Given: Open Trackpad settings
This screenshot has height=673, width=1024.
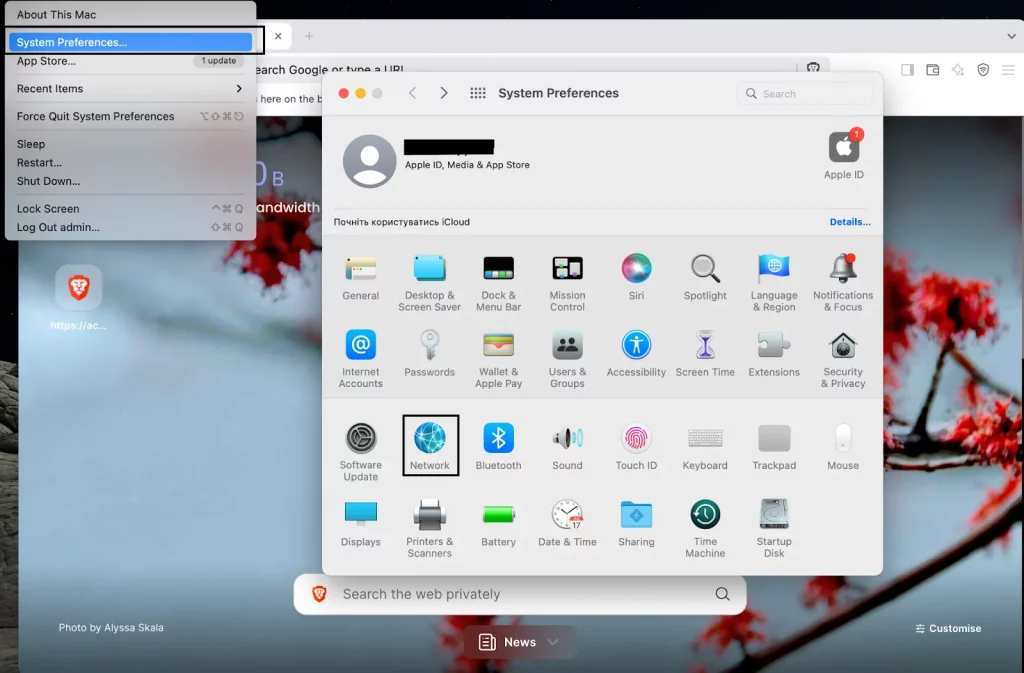Looking at the screenshot, I should 774,446.
